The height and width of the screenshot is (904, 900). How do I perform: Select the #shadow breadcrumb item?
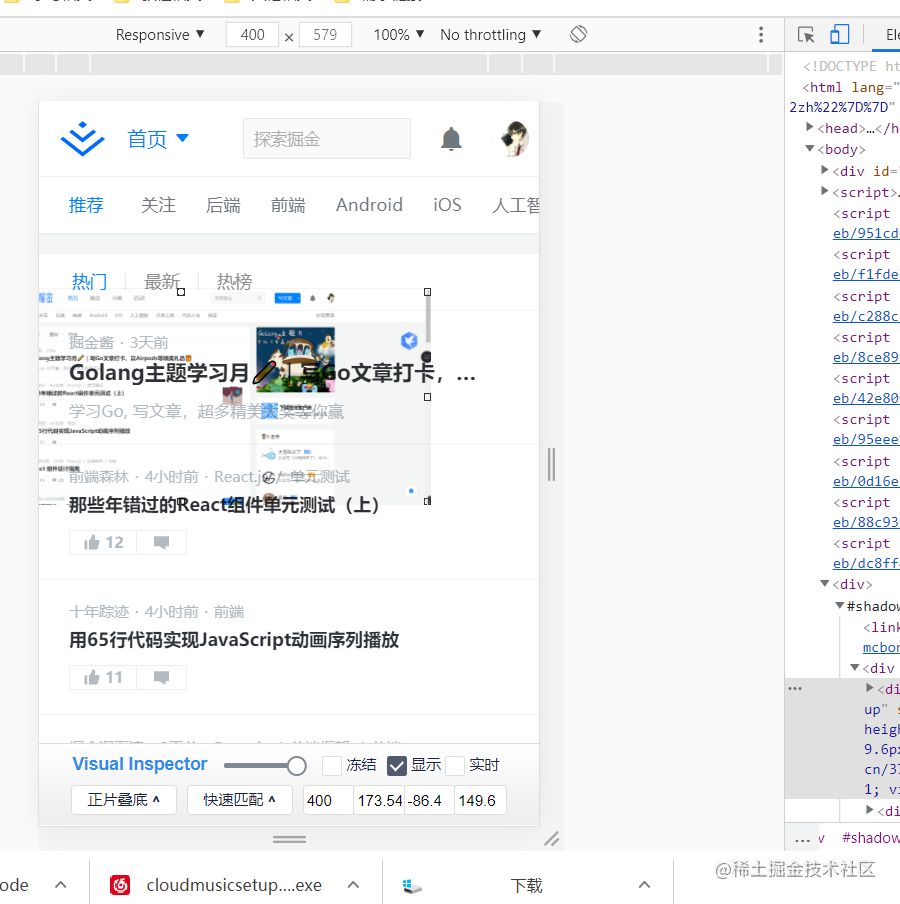(x=871, y=838)
